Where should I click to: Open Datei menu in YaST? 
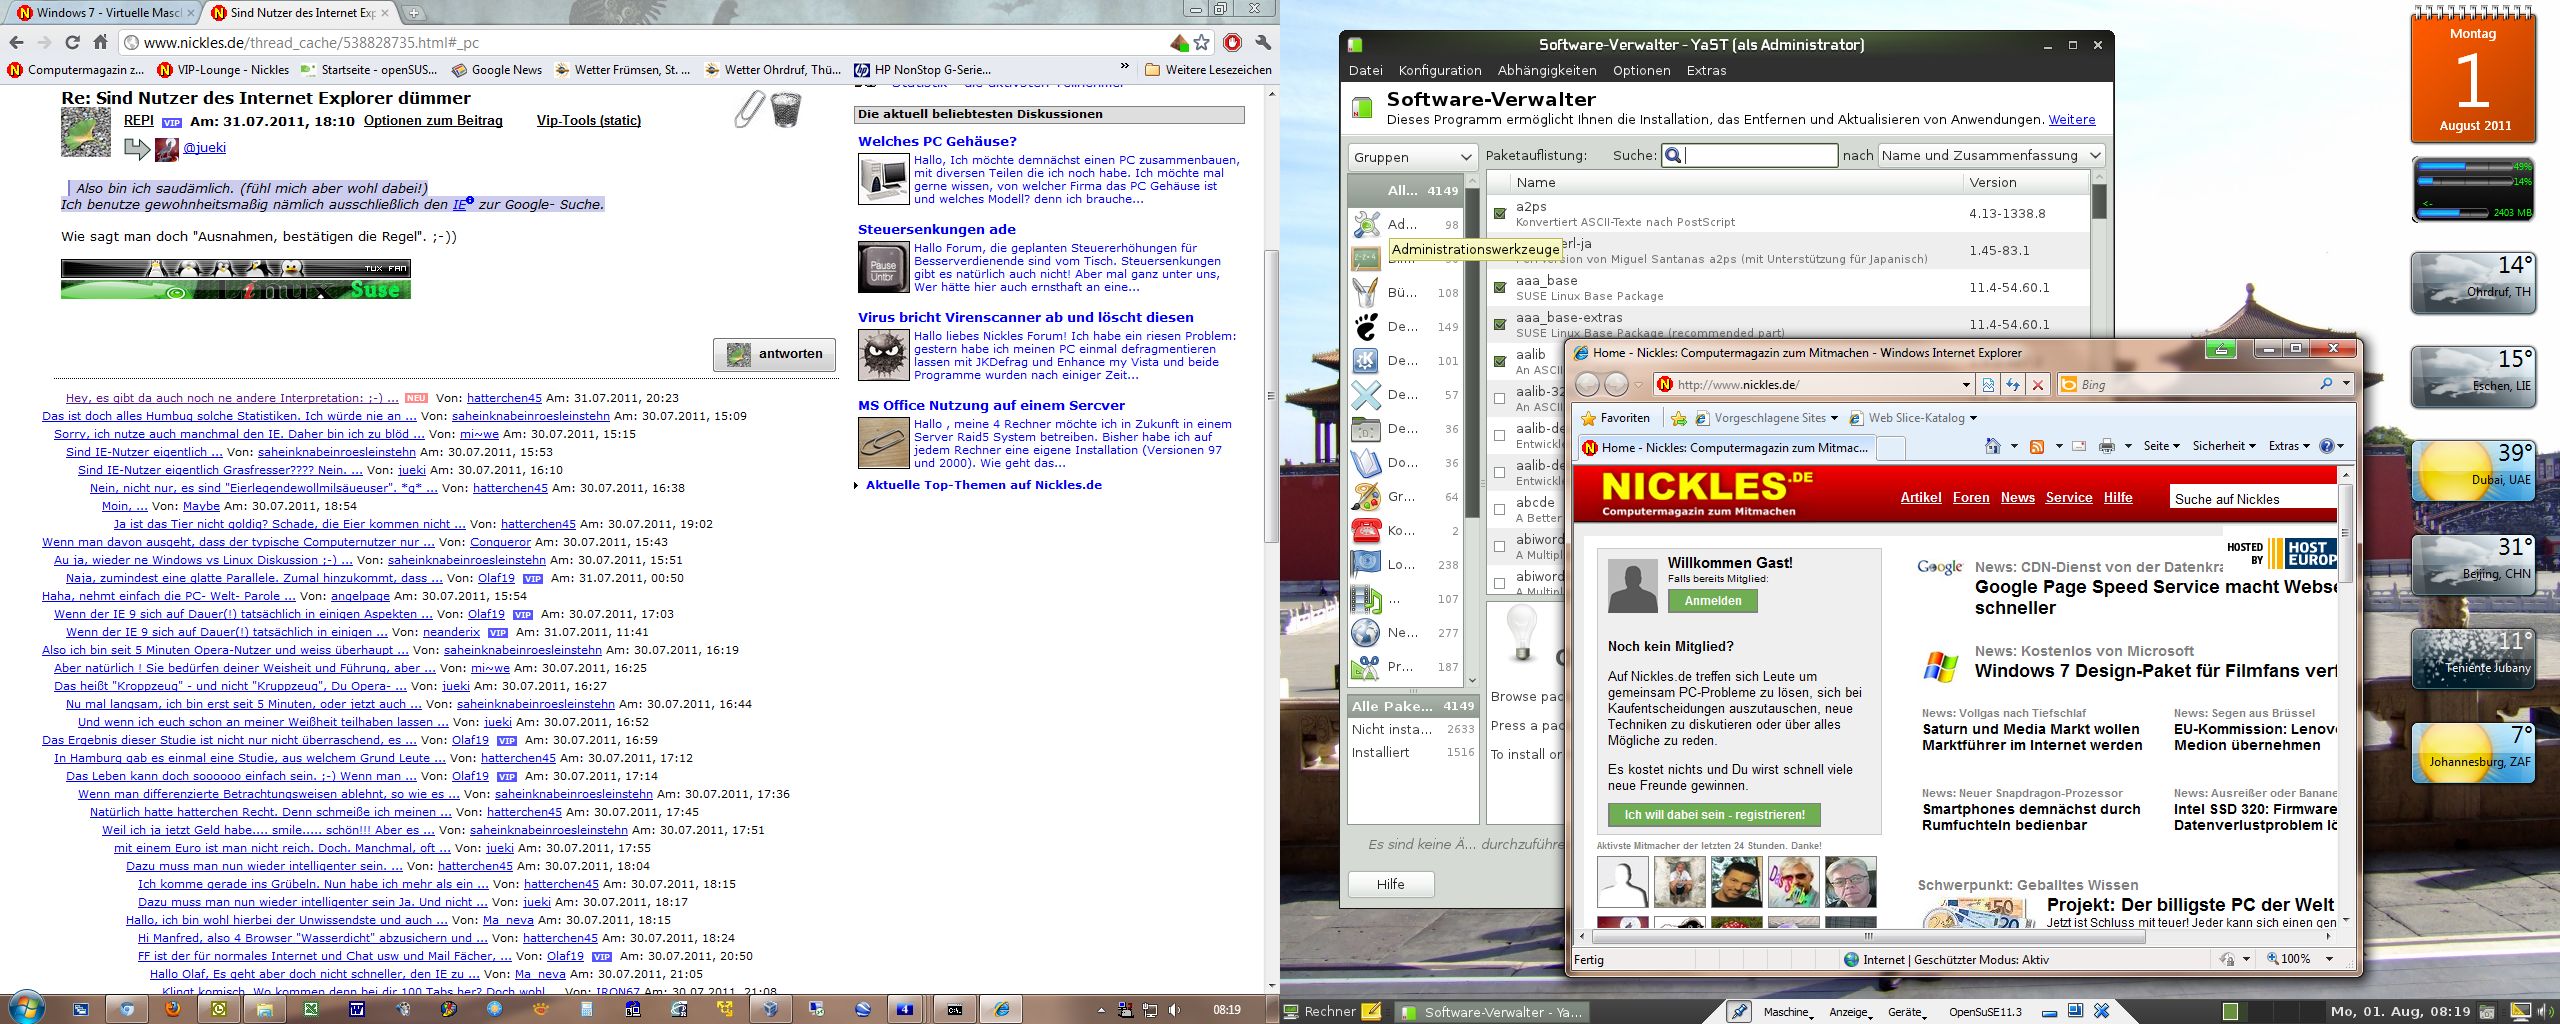pyautogui.click(x=1365, y=70)
